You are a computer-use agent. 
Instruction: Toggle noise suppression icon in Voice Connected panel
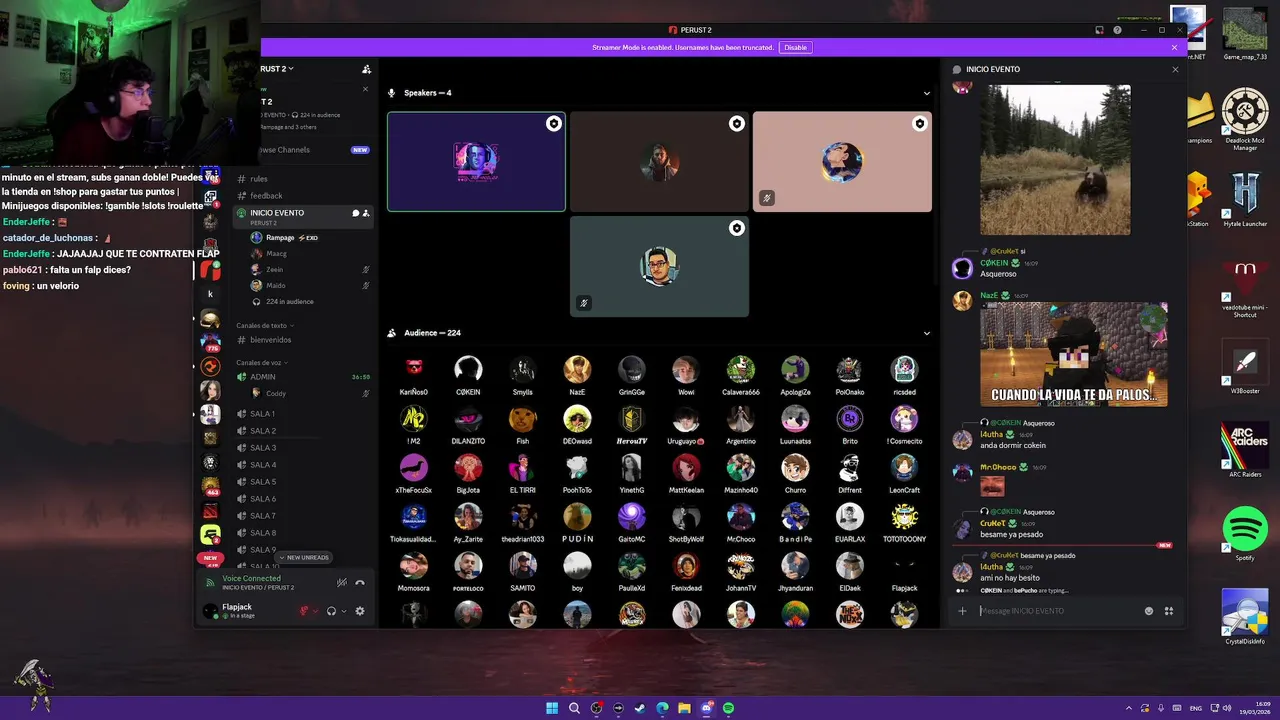(342, 582)
